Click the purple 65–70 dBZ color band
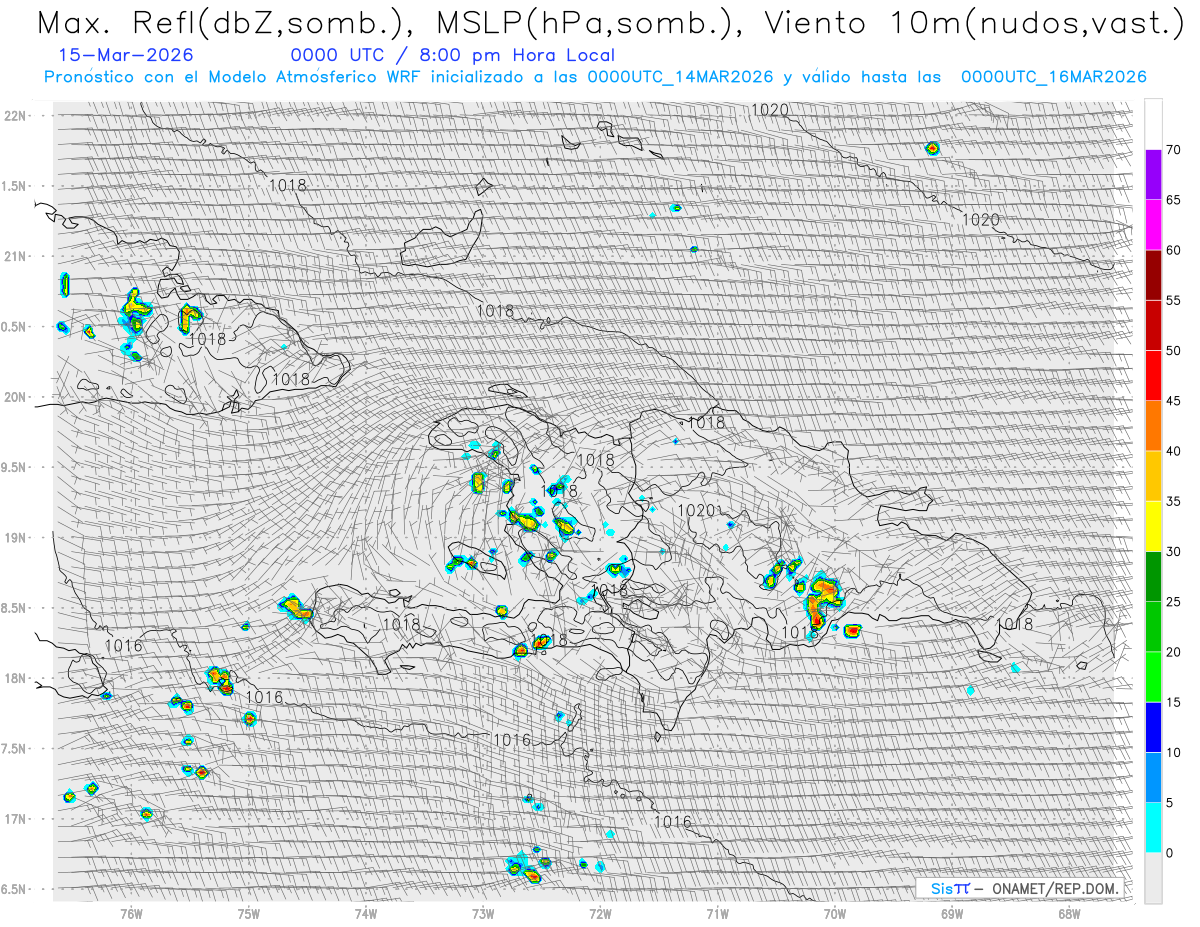This screenshot has height=927, width=1200. [1153, 175]
